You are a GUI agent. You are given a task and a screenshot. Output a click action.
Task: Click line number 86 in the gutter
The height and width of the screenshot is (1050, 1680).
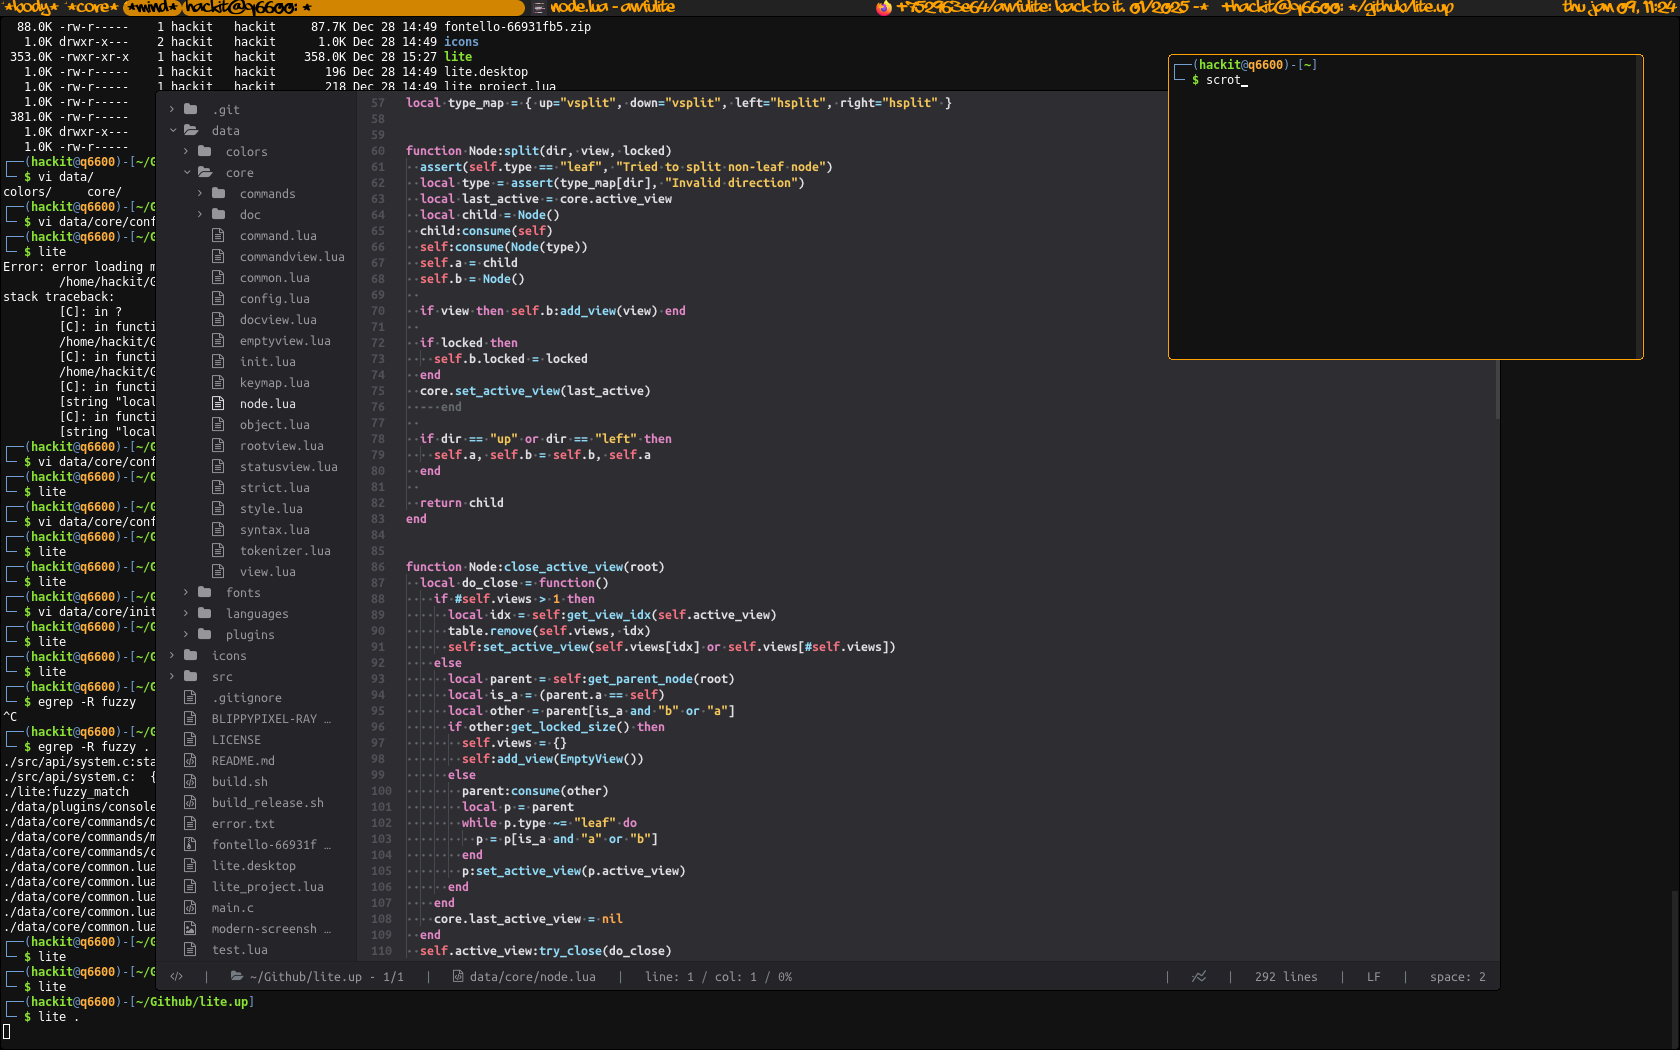pyautogui.click(x=377, y=567)
